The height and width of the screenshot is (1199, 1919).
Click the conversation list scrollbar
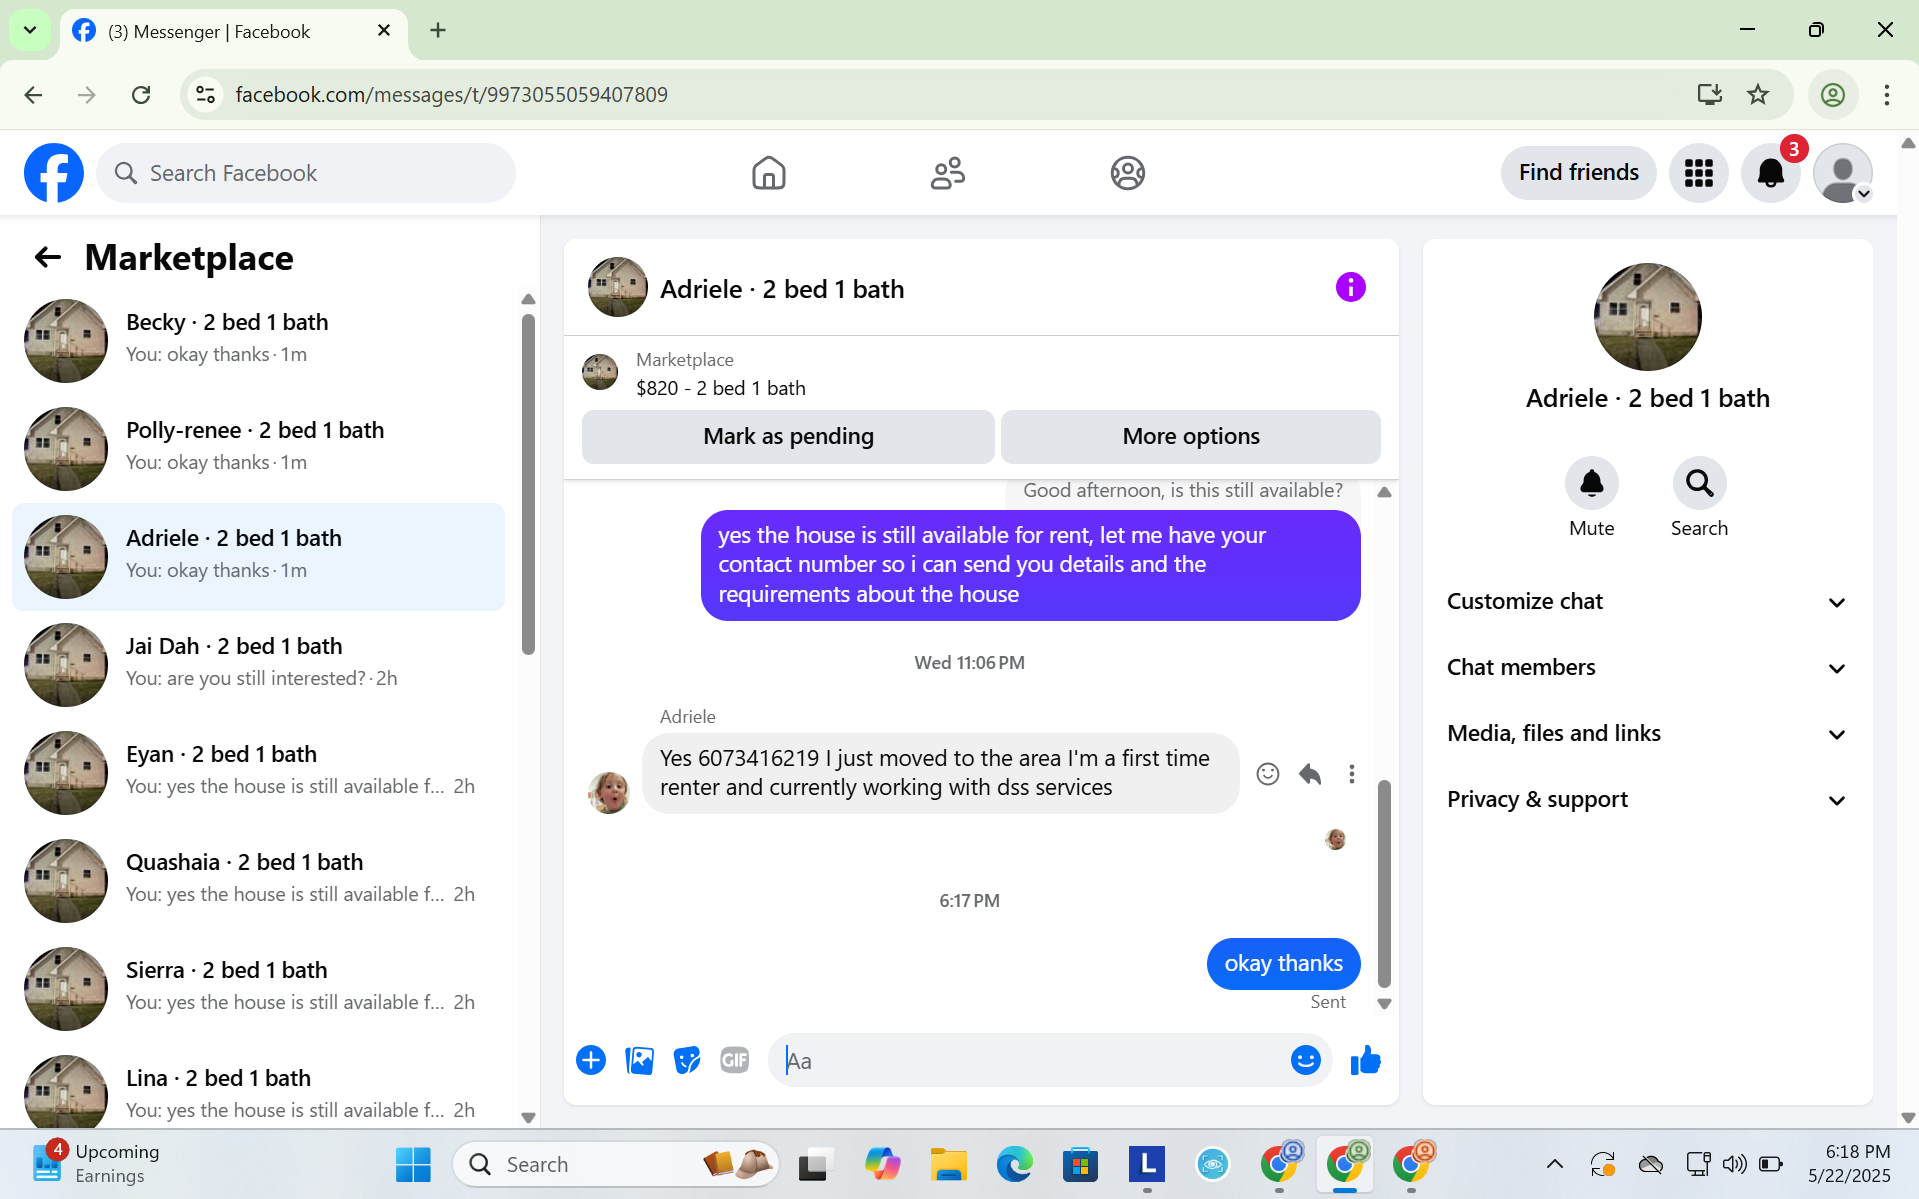(528, 484)
